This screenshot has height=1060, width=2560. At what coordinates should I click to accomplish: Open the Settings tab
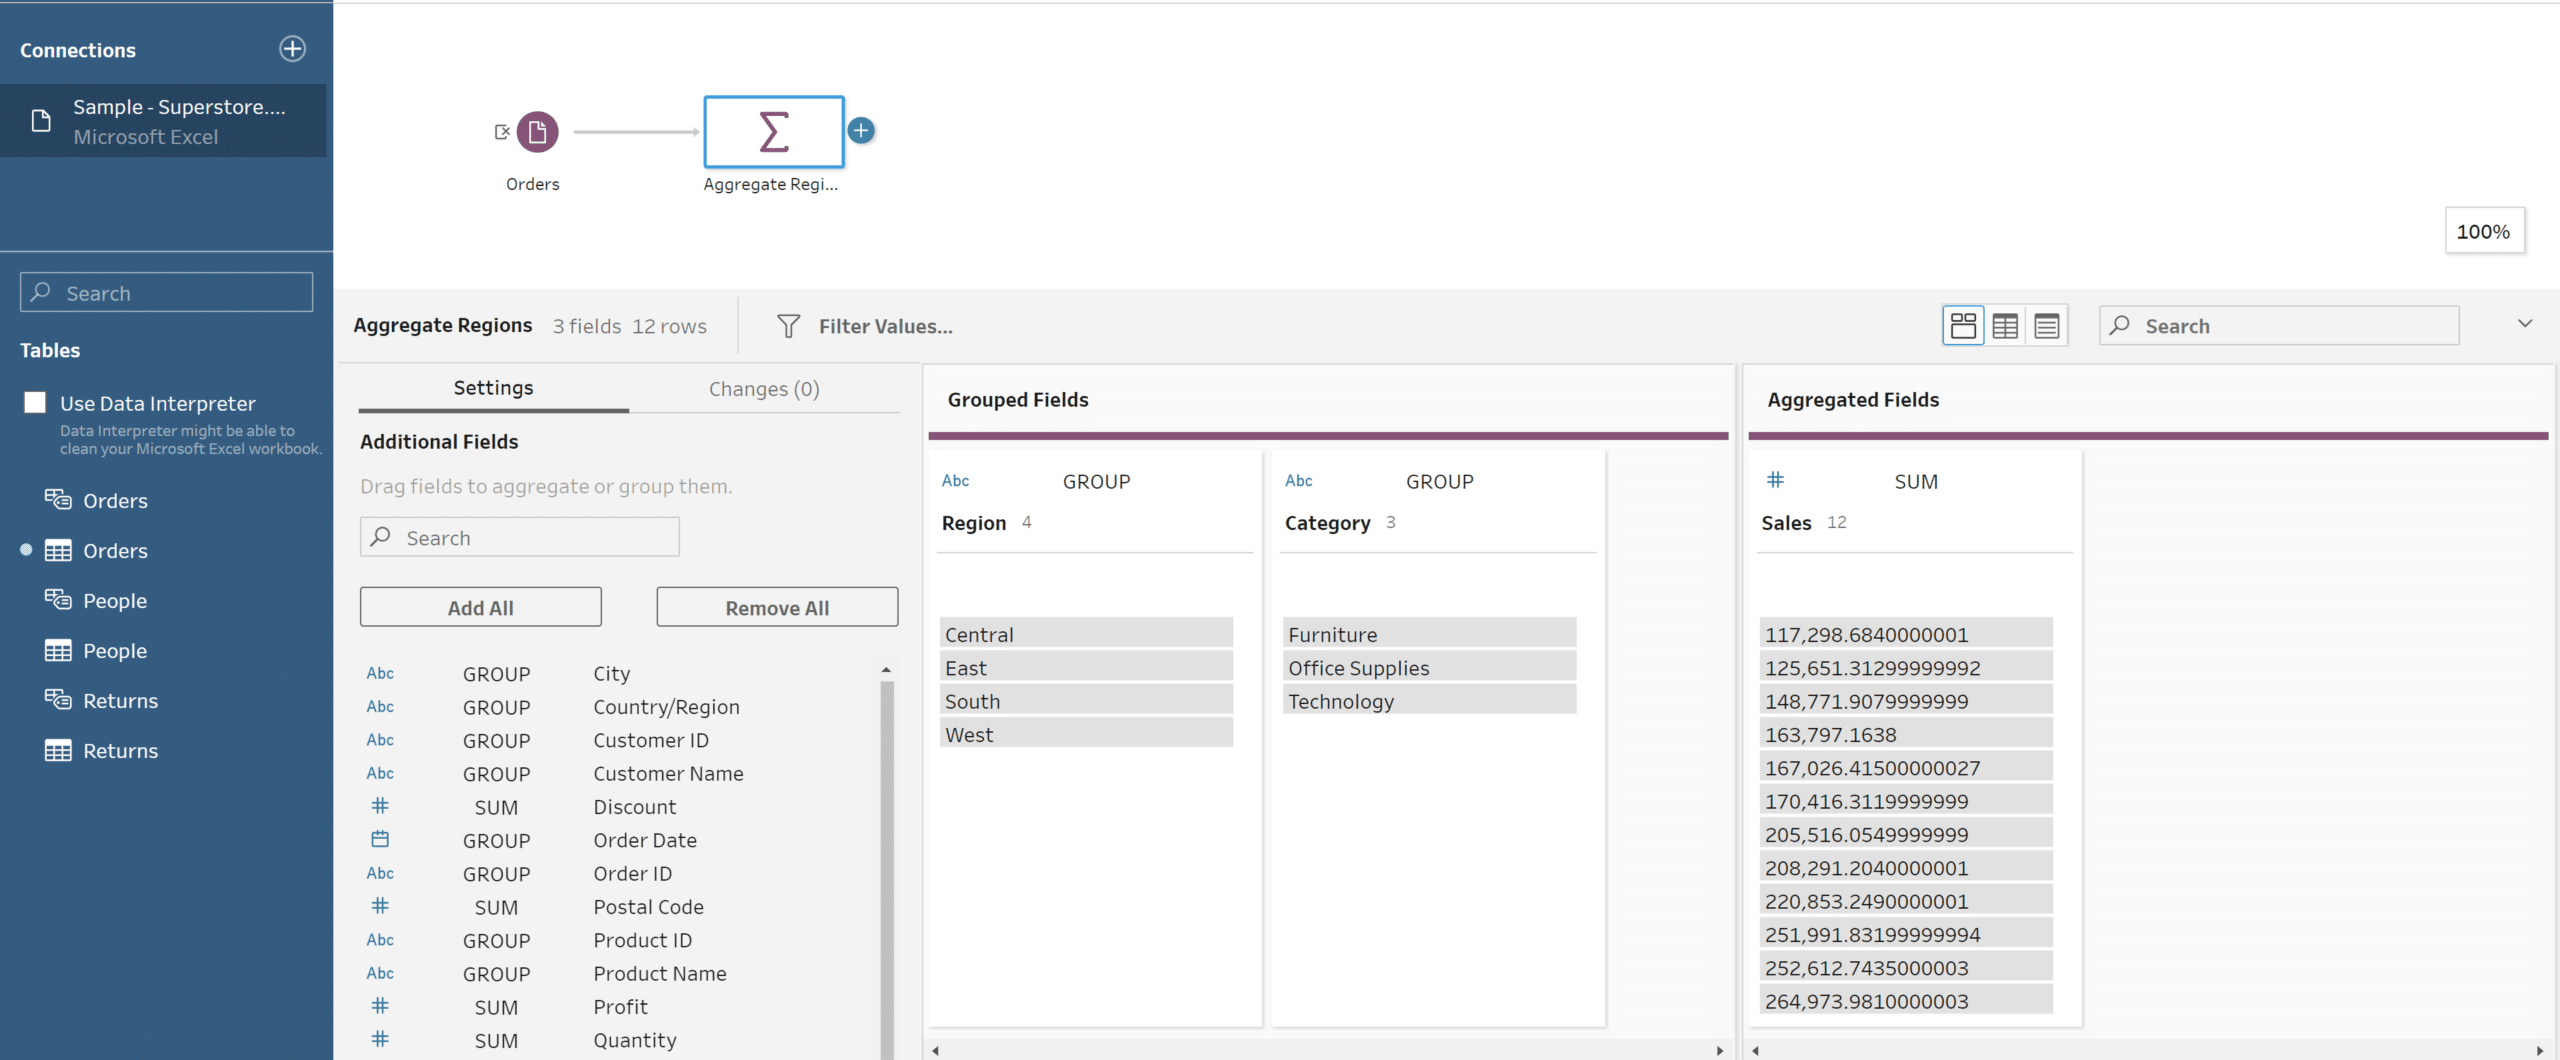493,388
